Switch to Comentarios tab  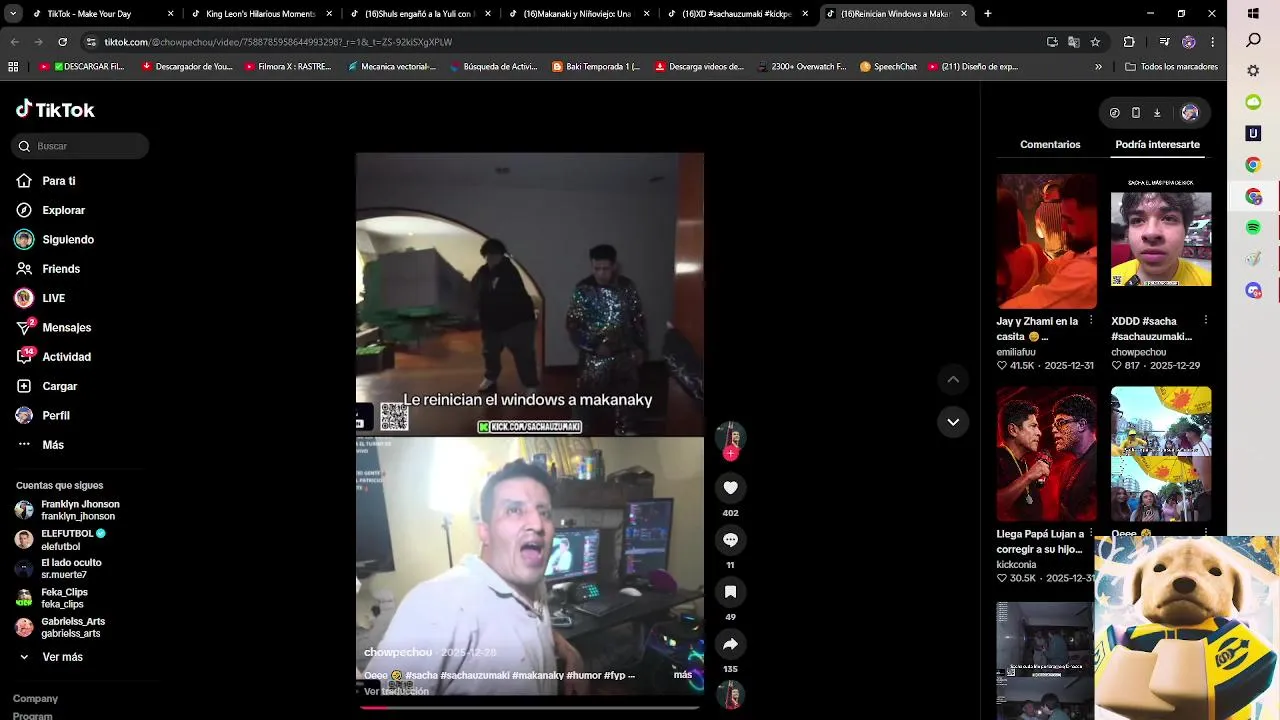pos(1050,145)
